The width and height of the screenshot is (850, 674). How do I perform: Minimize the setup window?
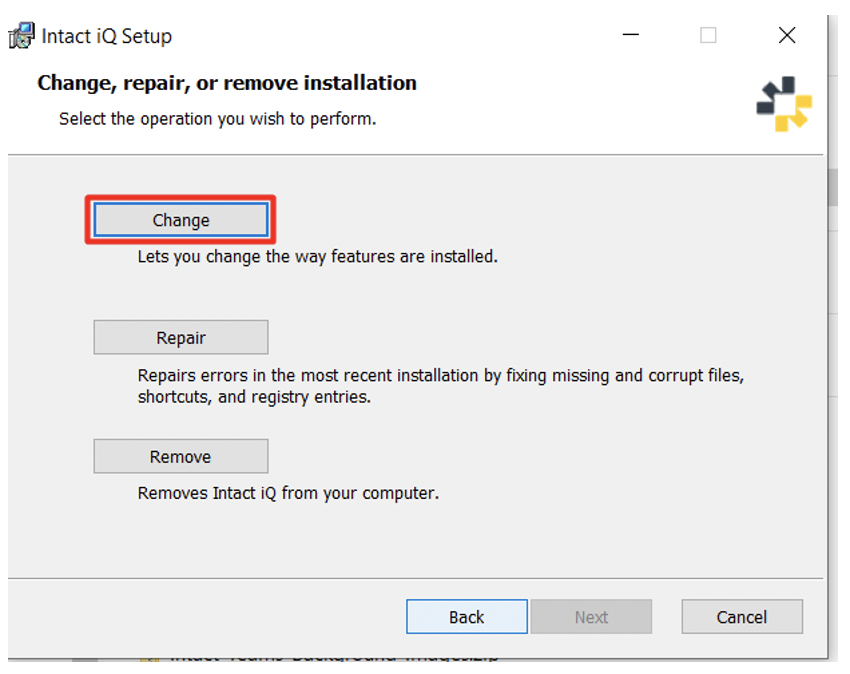630,35
